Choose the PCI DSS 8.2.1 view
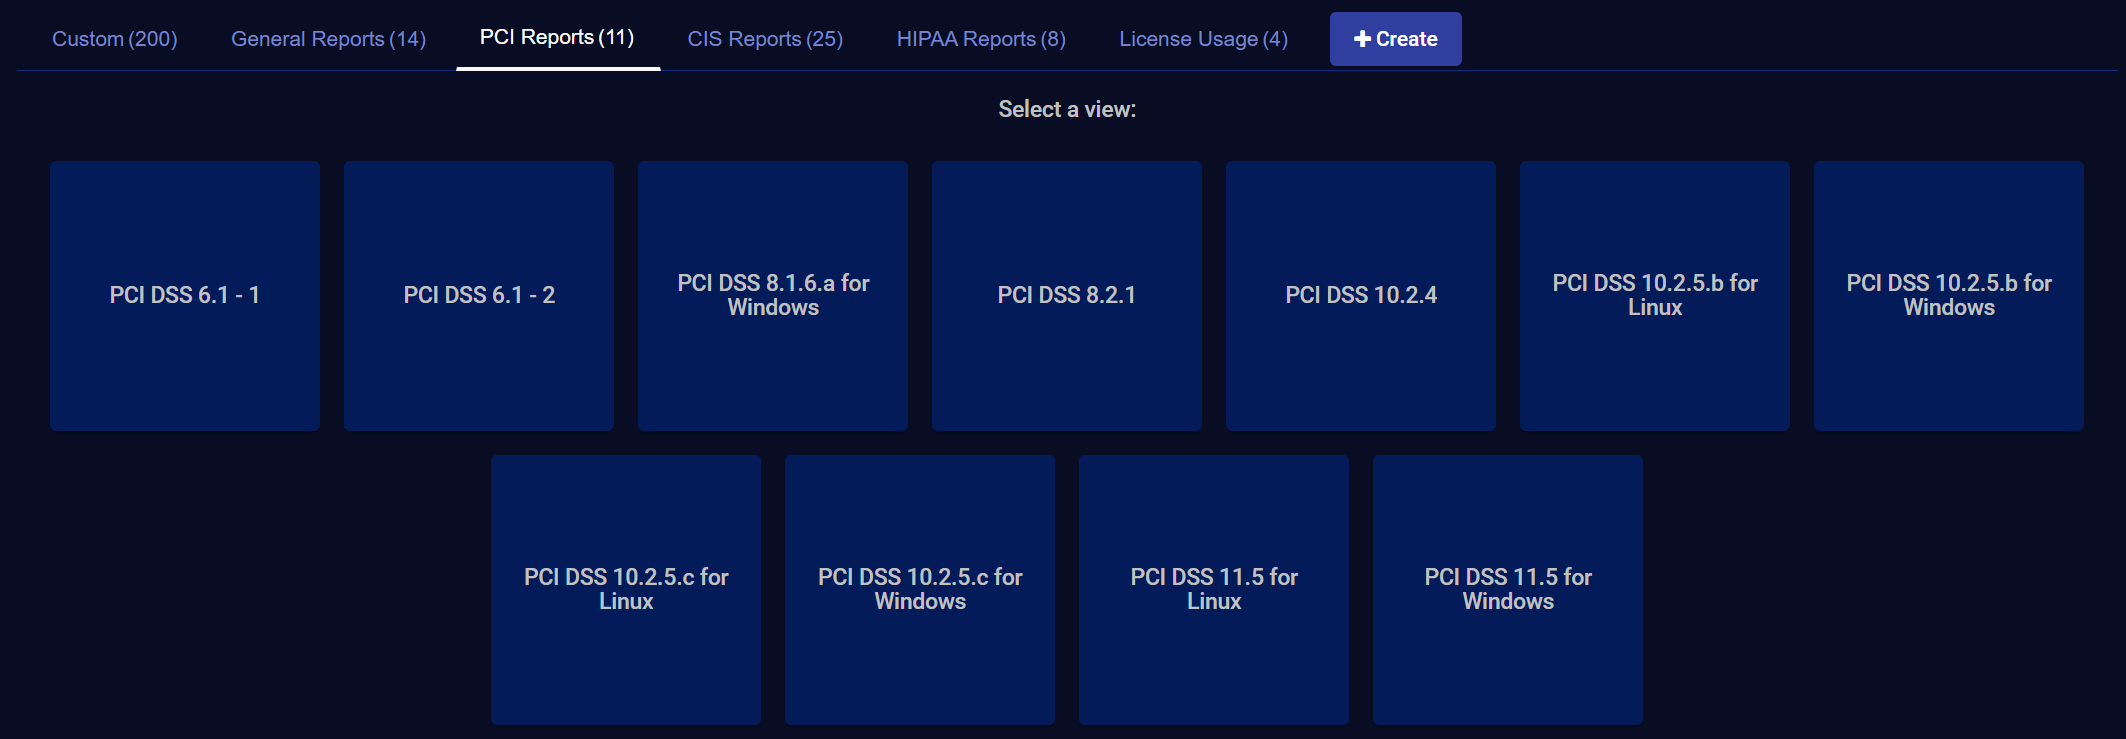The height and width of the screenshot is (739, 2126). (x=1067, y=296)
